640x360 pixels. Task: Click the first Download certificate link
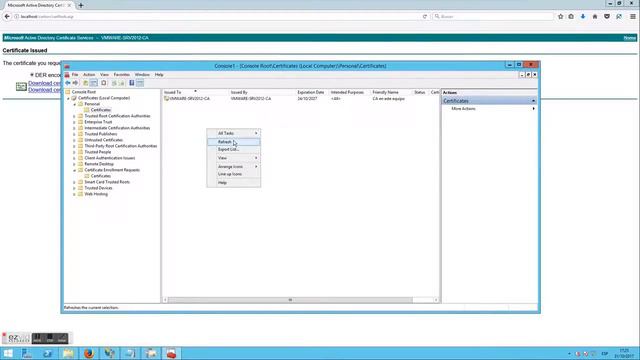coord(44,83)
